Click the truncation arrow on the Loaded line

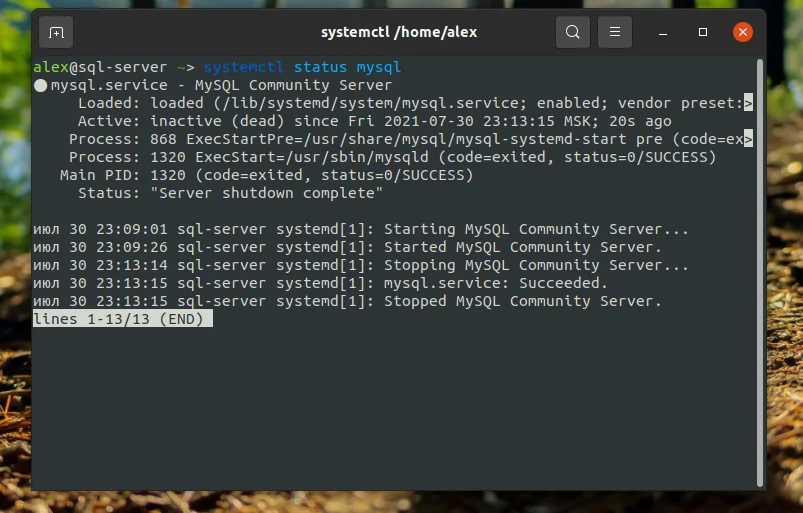[748, 103]
